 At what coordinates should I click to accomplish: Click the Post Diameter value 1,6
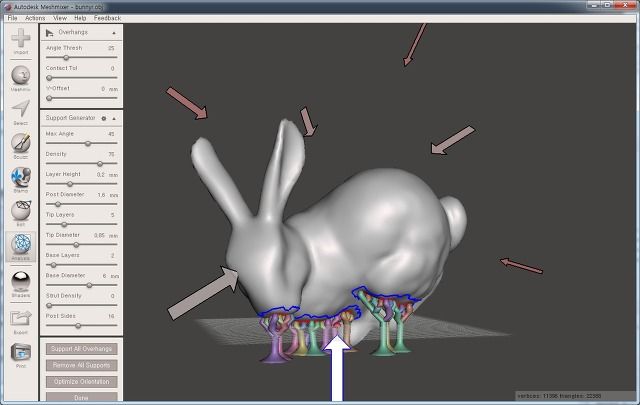102,195
